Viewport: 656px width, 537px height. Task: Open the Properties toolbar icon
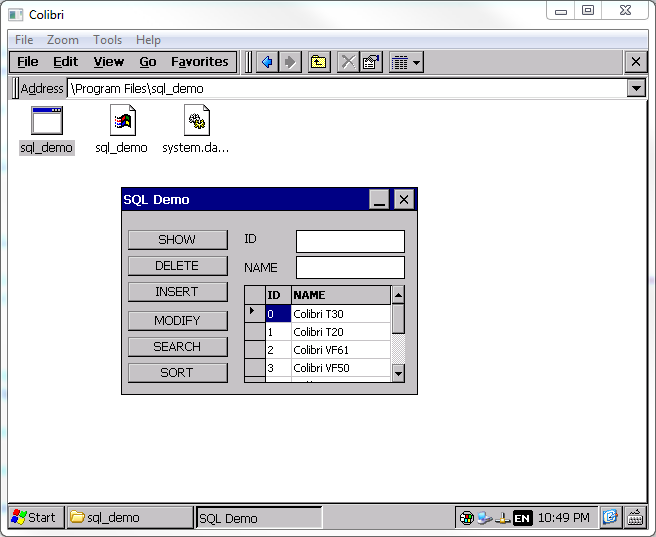371,62
